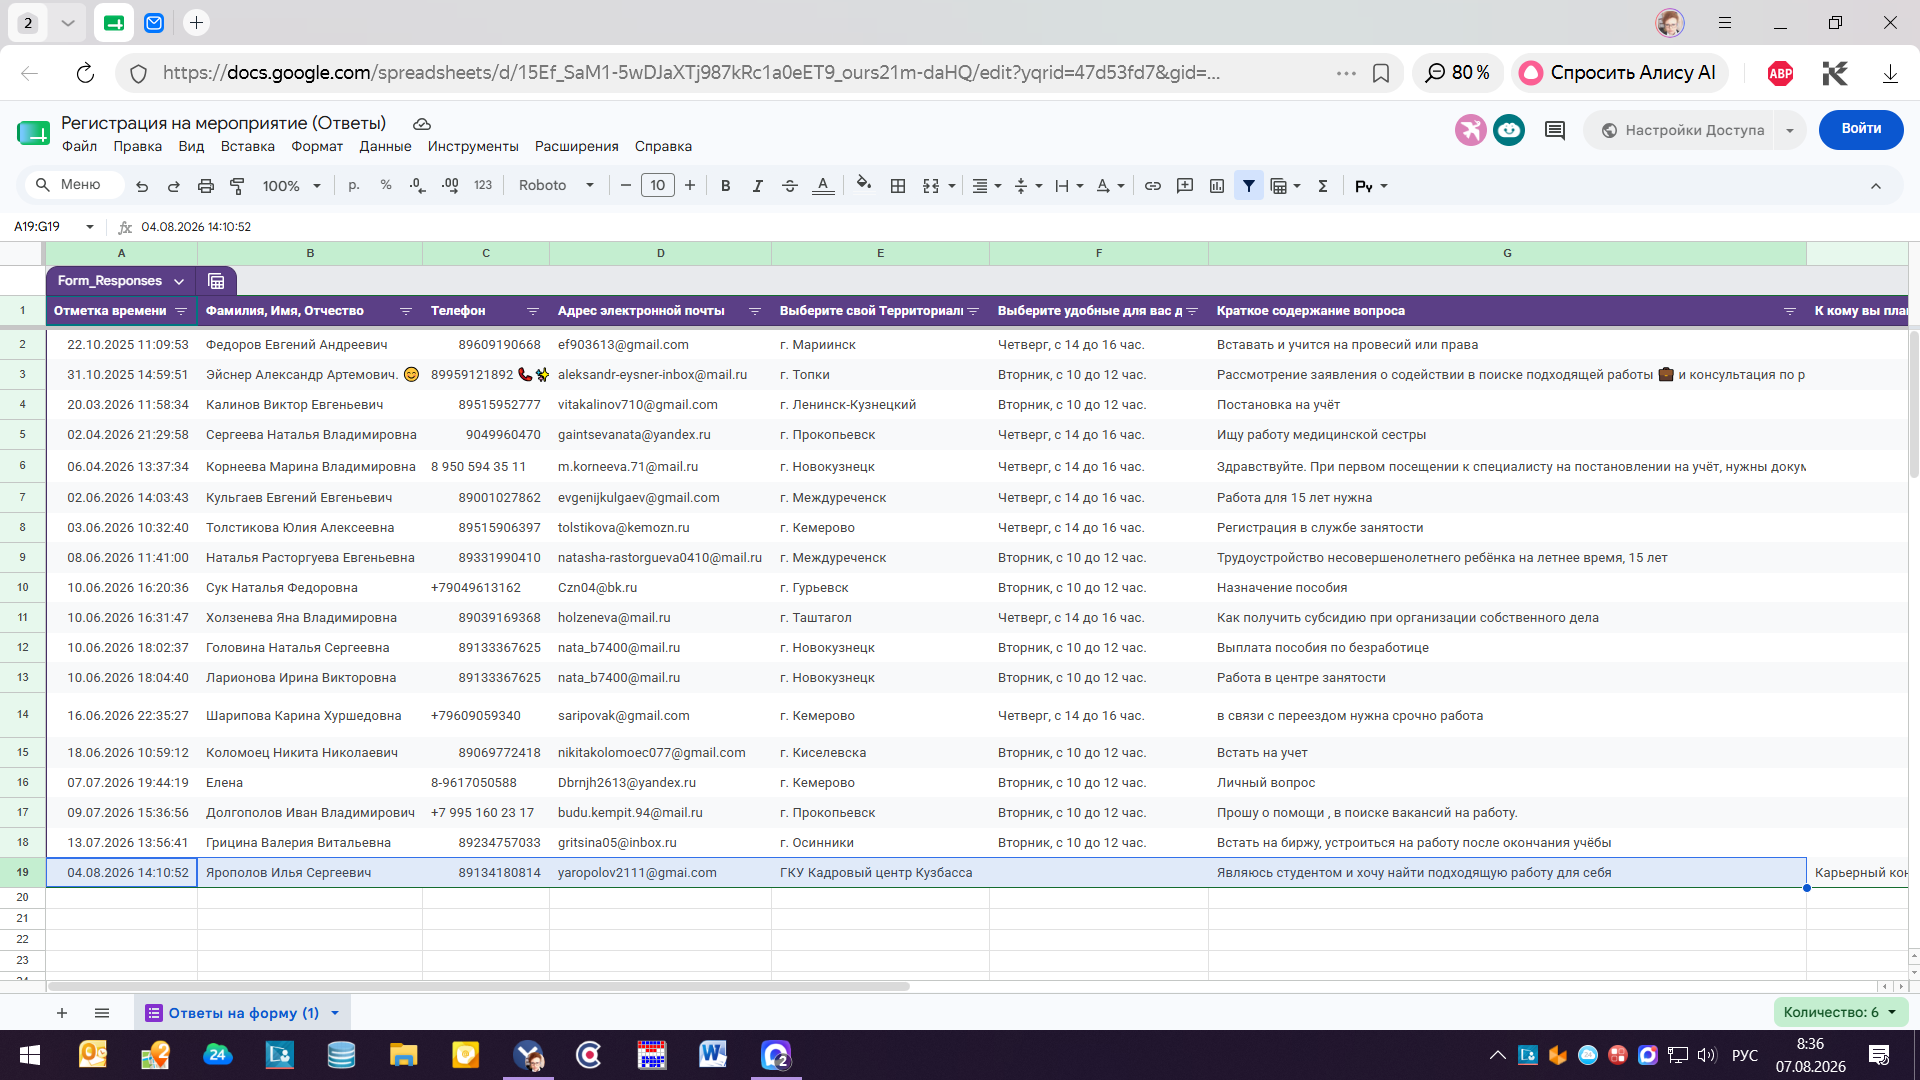This screenshot has width=1920, height=1080.
Task: Toggle bold formatting
Action: pos(726,186)
